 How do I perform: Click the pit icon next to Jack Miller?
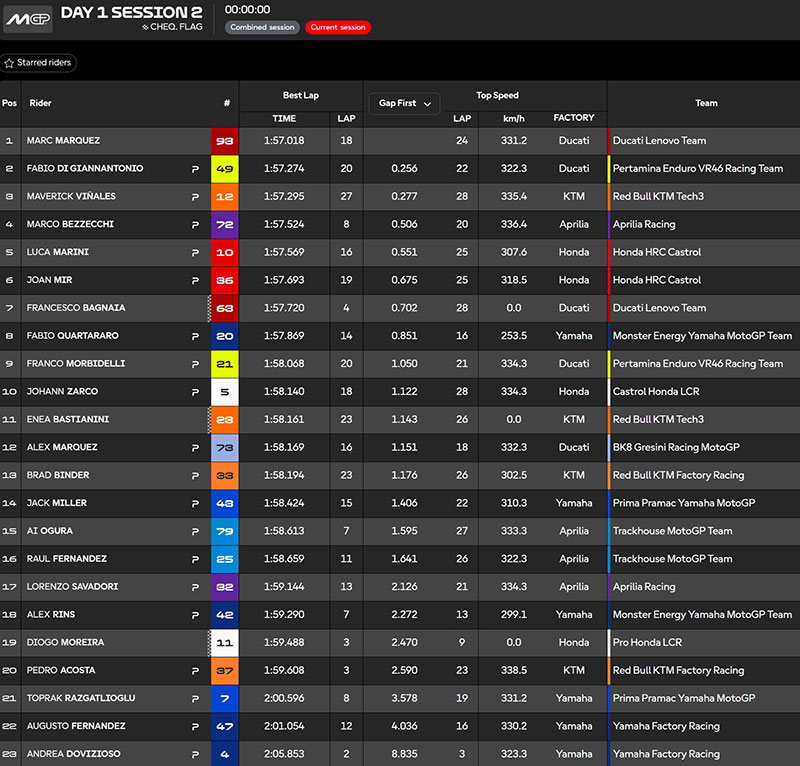point(195,504)
